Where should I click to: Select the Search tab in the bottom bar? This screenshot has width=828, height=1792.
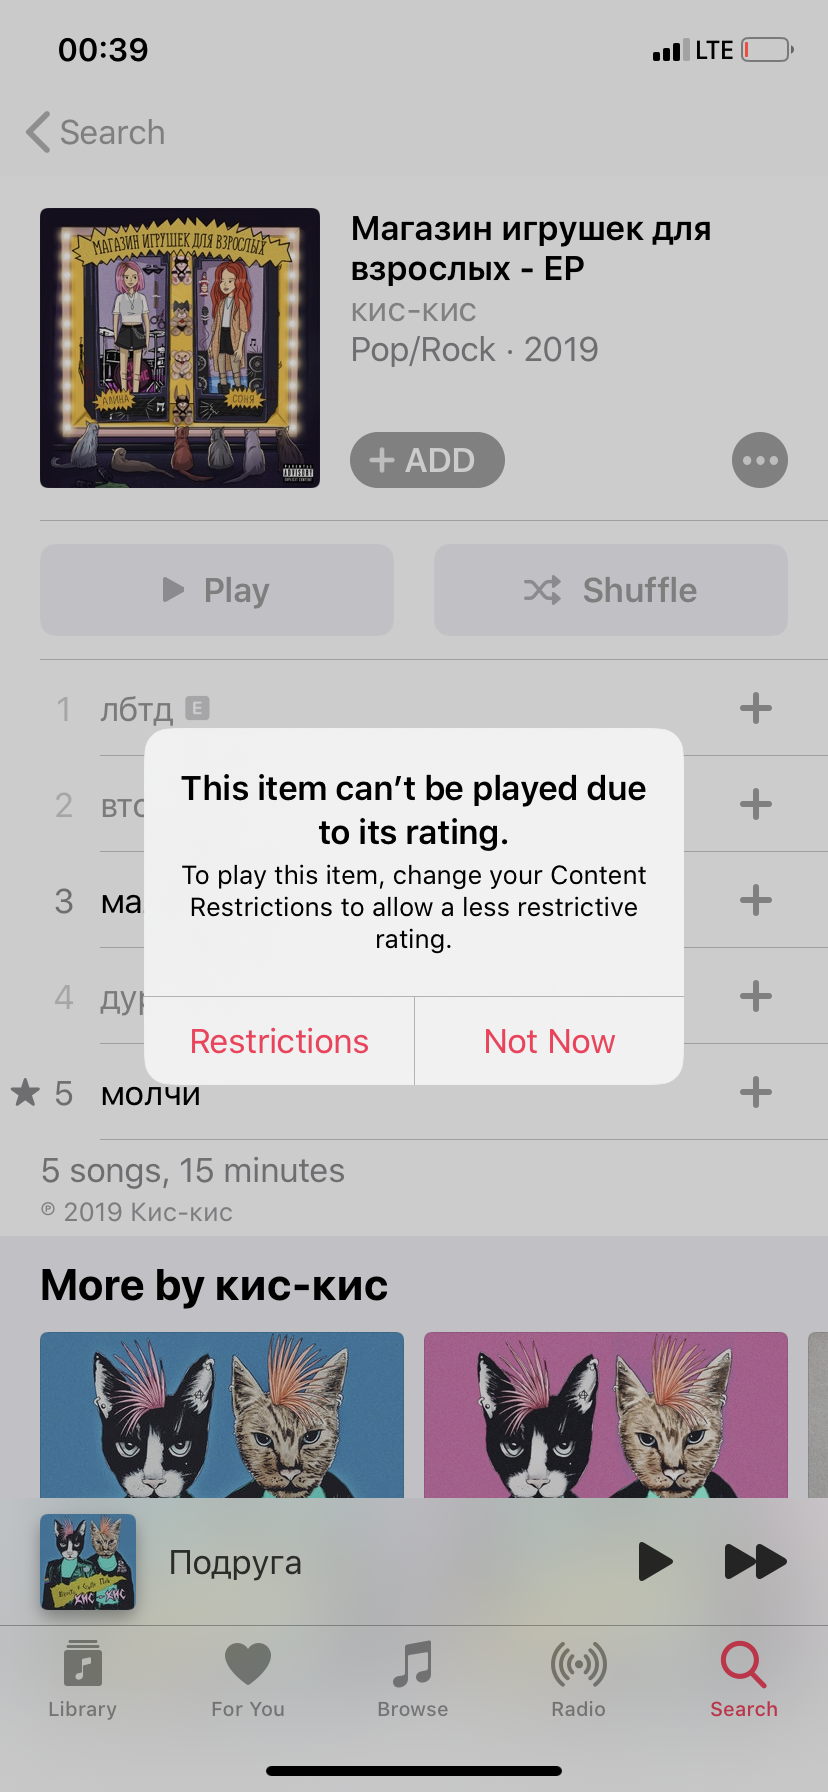pyautogui.click(x=744, y=1679)
